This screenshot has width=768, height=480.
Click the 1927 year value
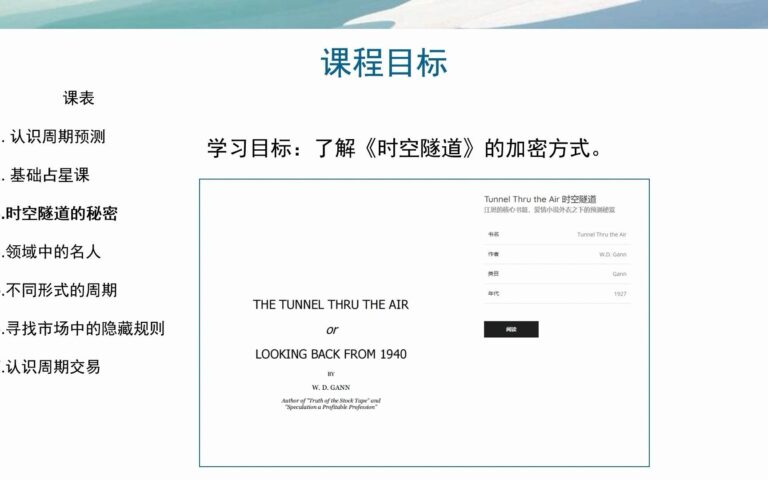point(620,294)
